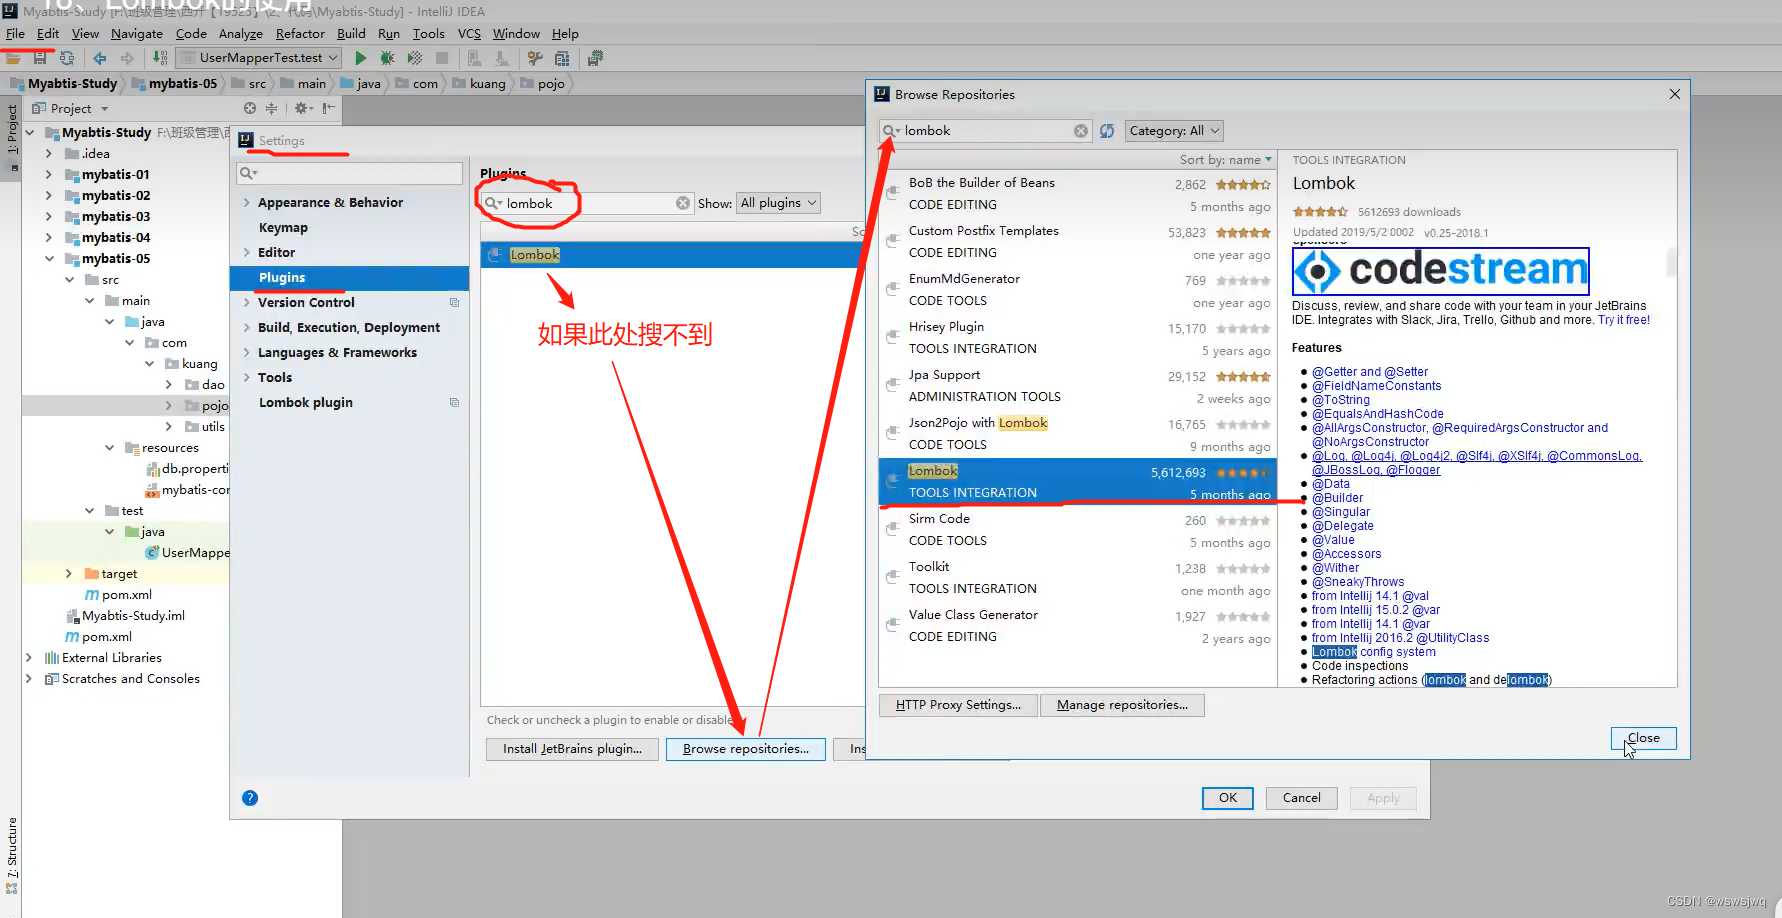Open the @Builder feature link

[x=1336, y=497]
